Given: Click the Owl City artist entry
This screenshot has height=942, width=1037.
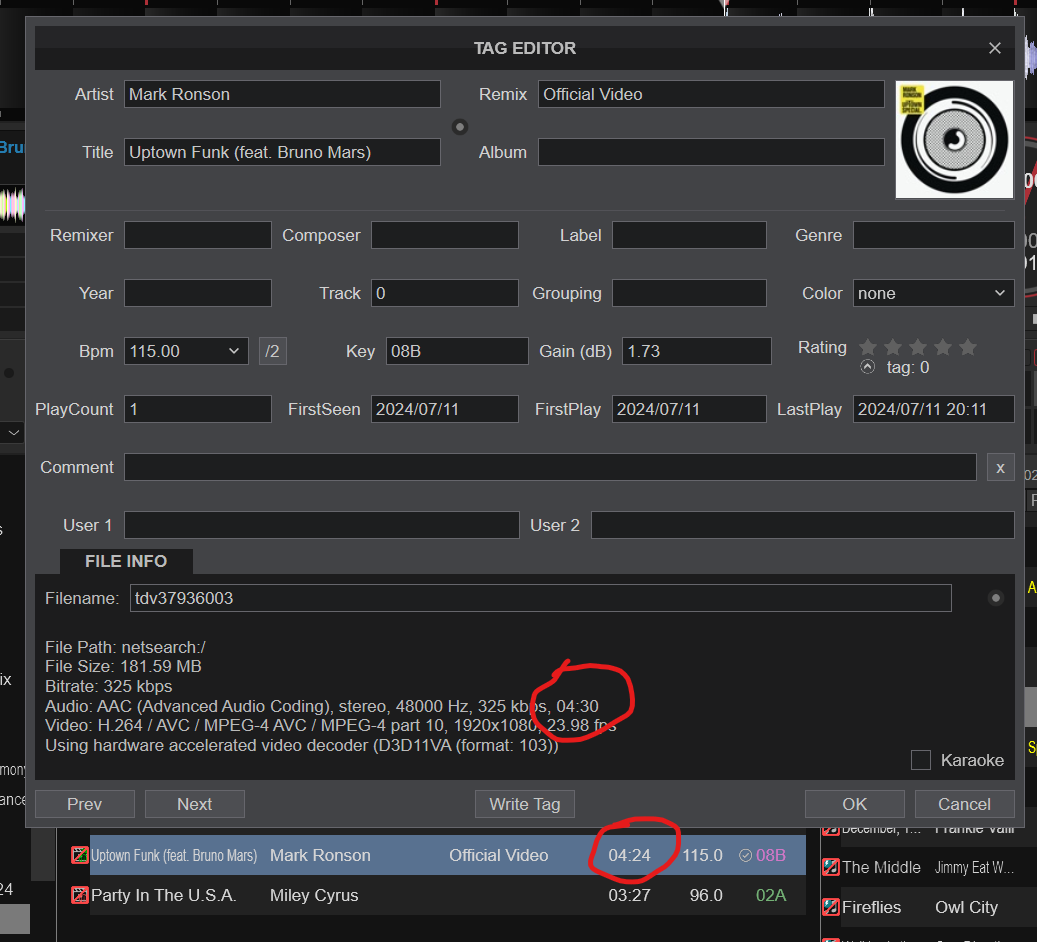Looking at the screenshot, I should tap(966, 908).
